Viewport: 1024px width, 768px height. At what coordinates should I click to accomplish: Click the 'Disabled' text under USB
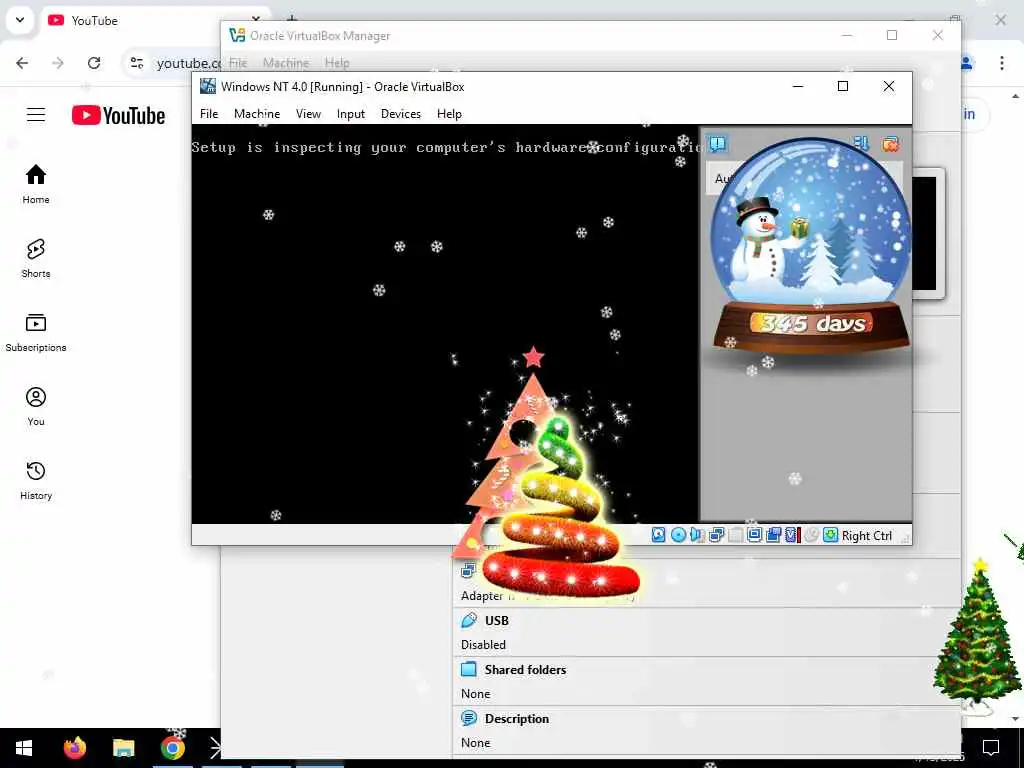point(483,645)
